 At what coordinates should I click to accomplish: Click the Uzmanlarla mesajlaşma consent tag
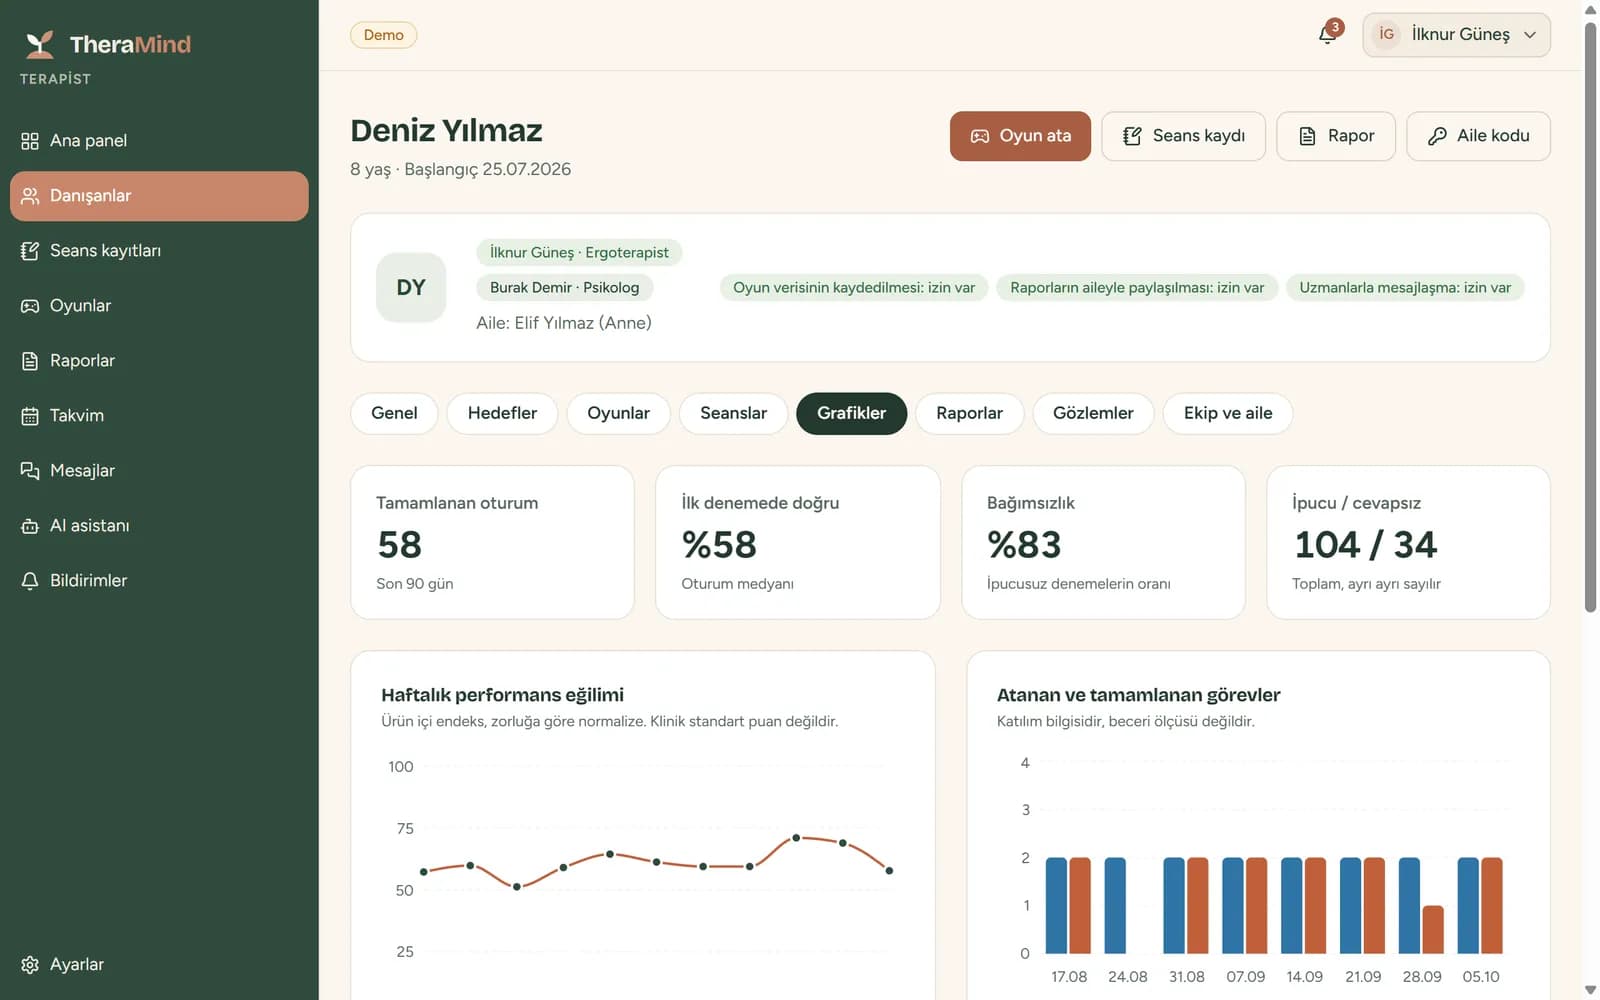1405,288
